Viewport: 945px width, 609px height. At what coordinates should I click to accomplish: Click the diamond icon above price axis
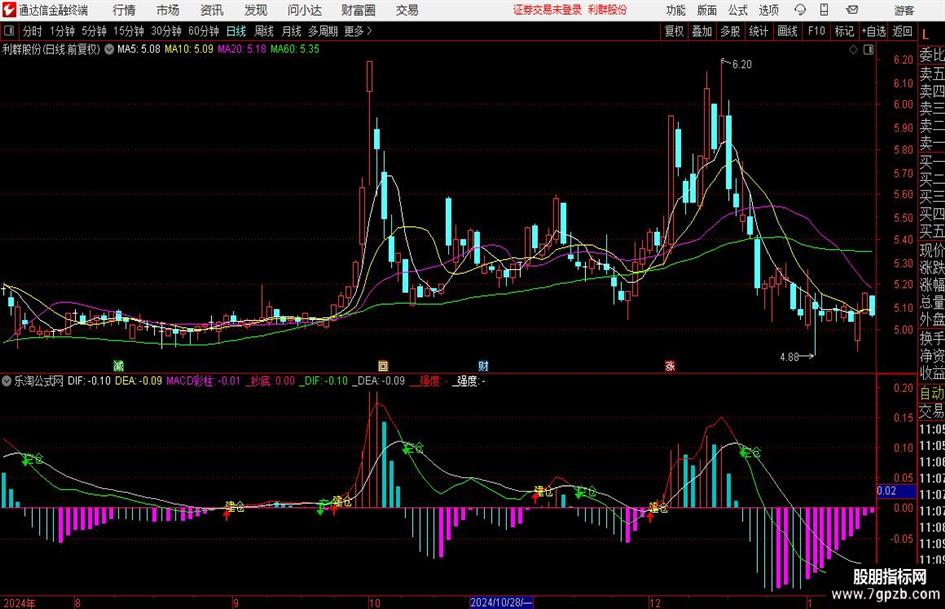pyautogui.click(x=853, y=50)
